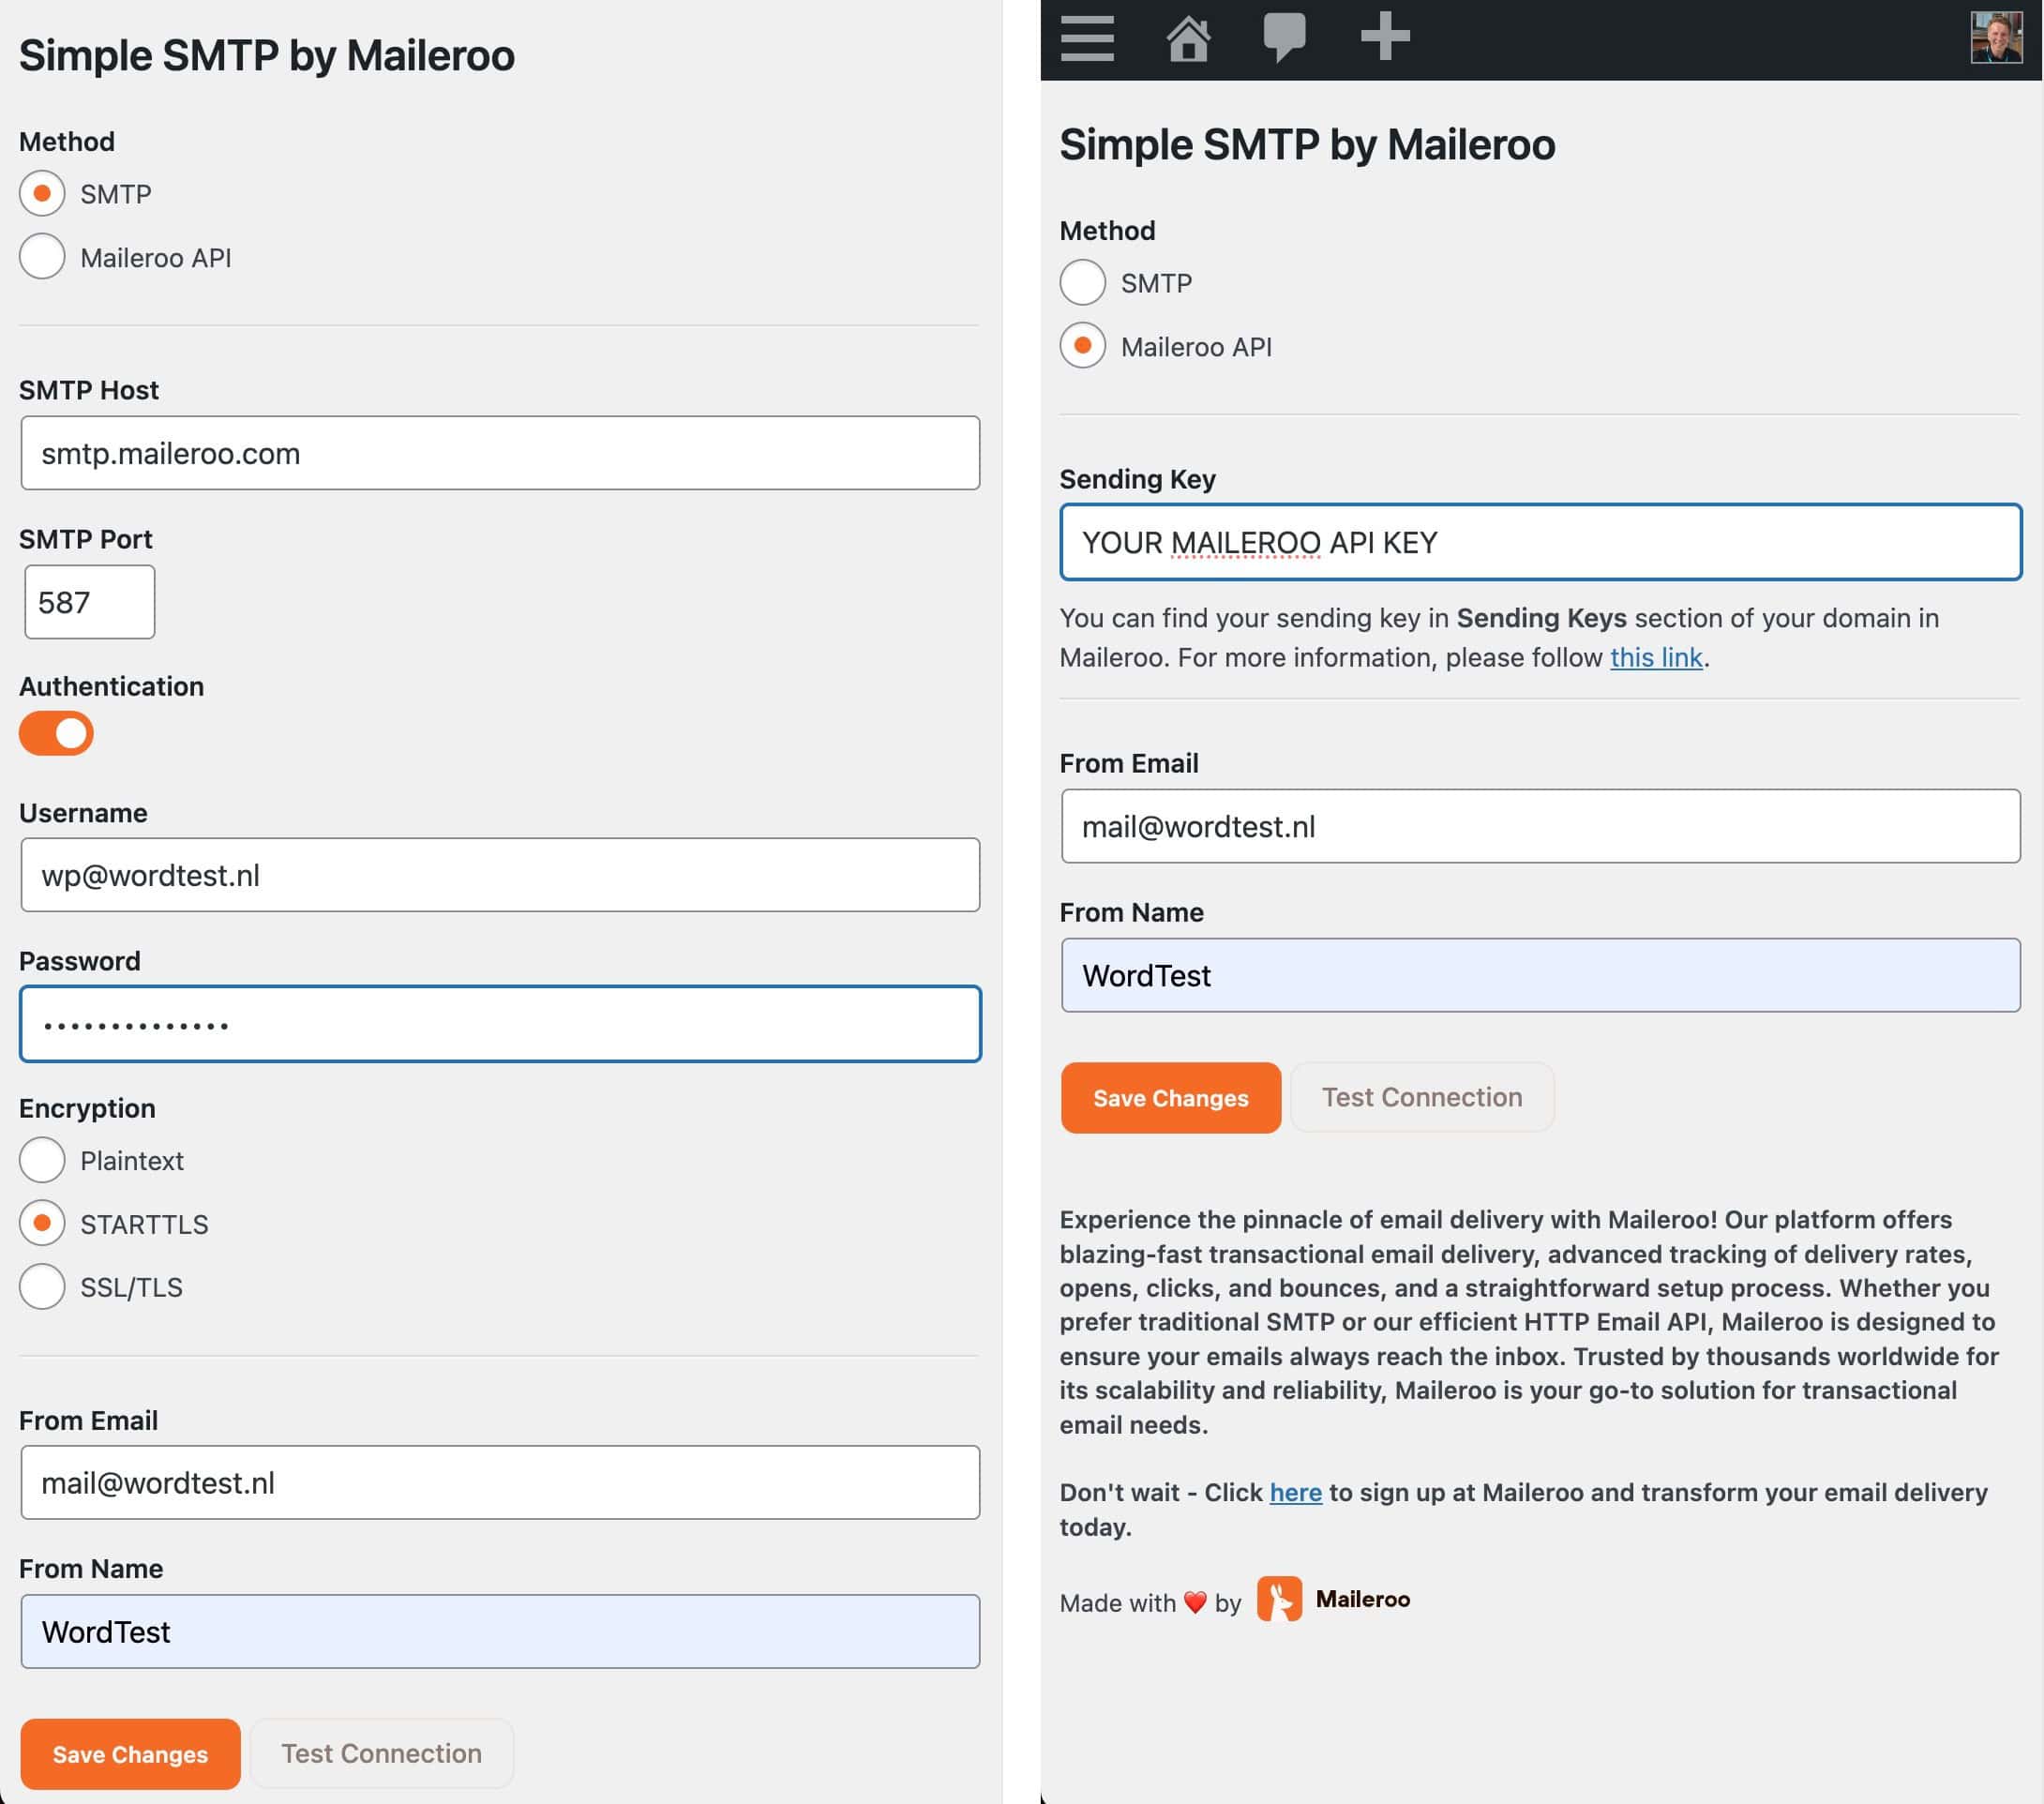Save Changes in the left panel
Viewport: 2044px width, 1804px height.
click(130, 1754)
